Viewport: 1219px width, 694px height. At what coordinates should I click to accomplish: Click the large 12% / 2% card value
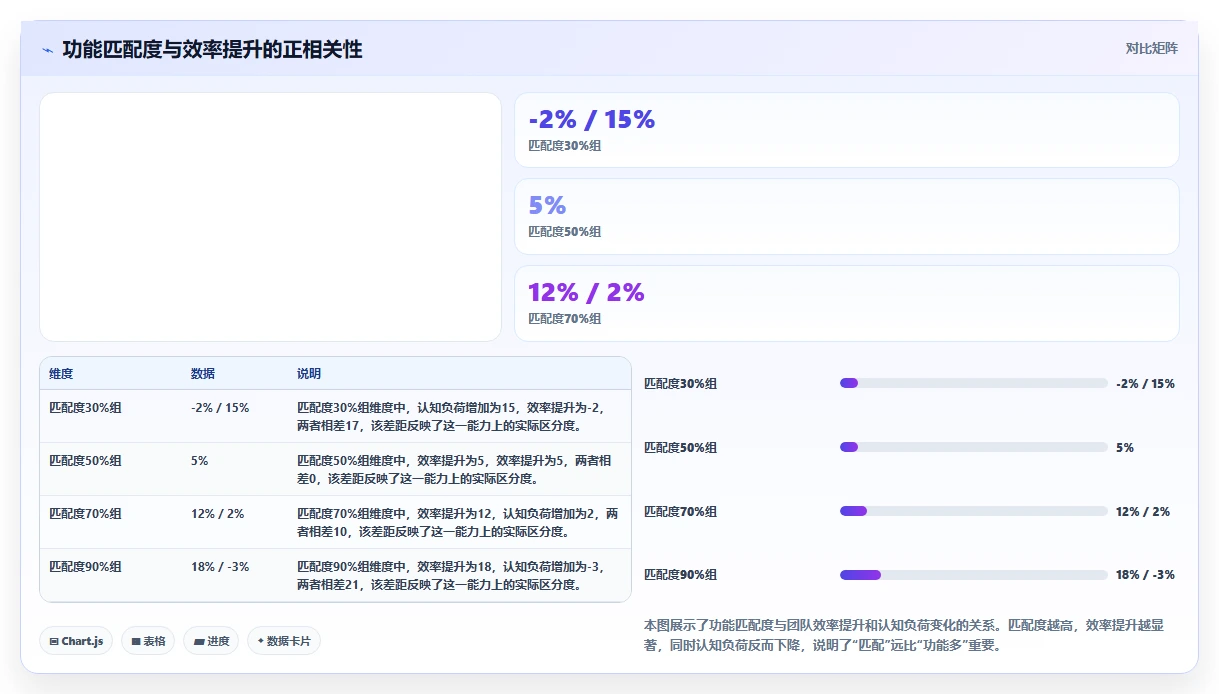[586, 293]
